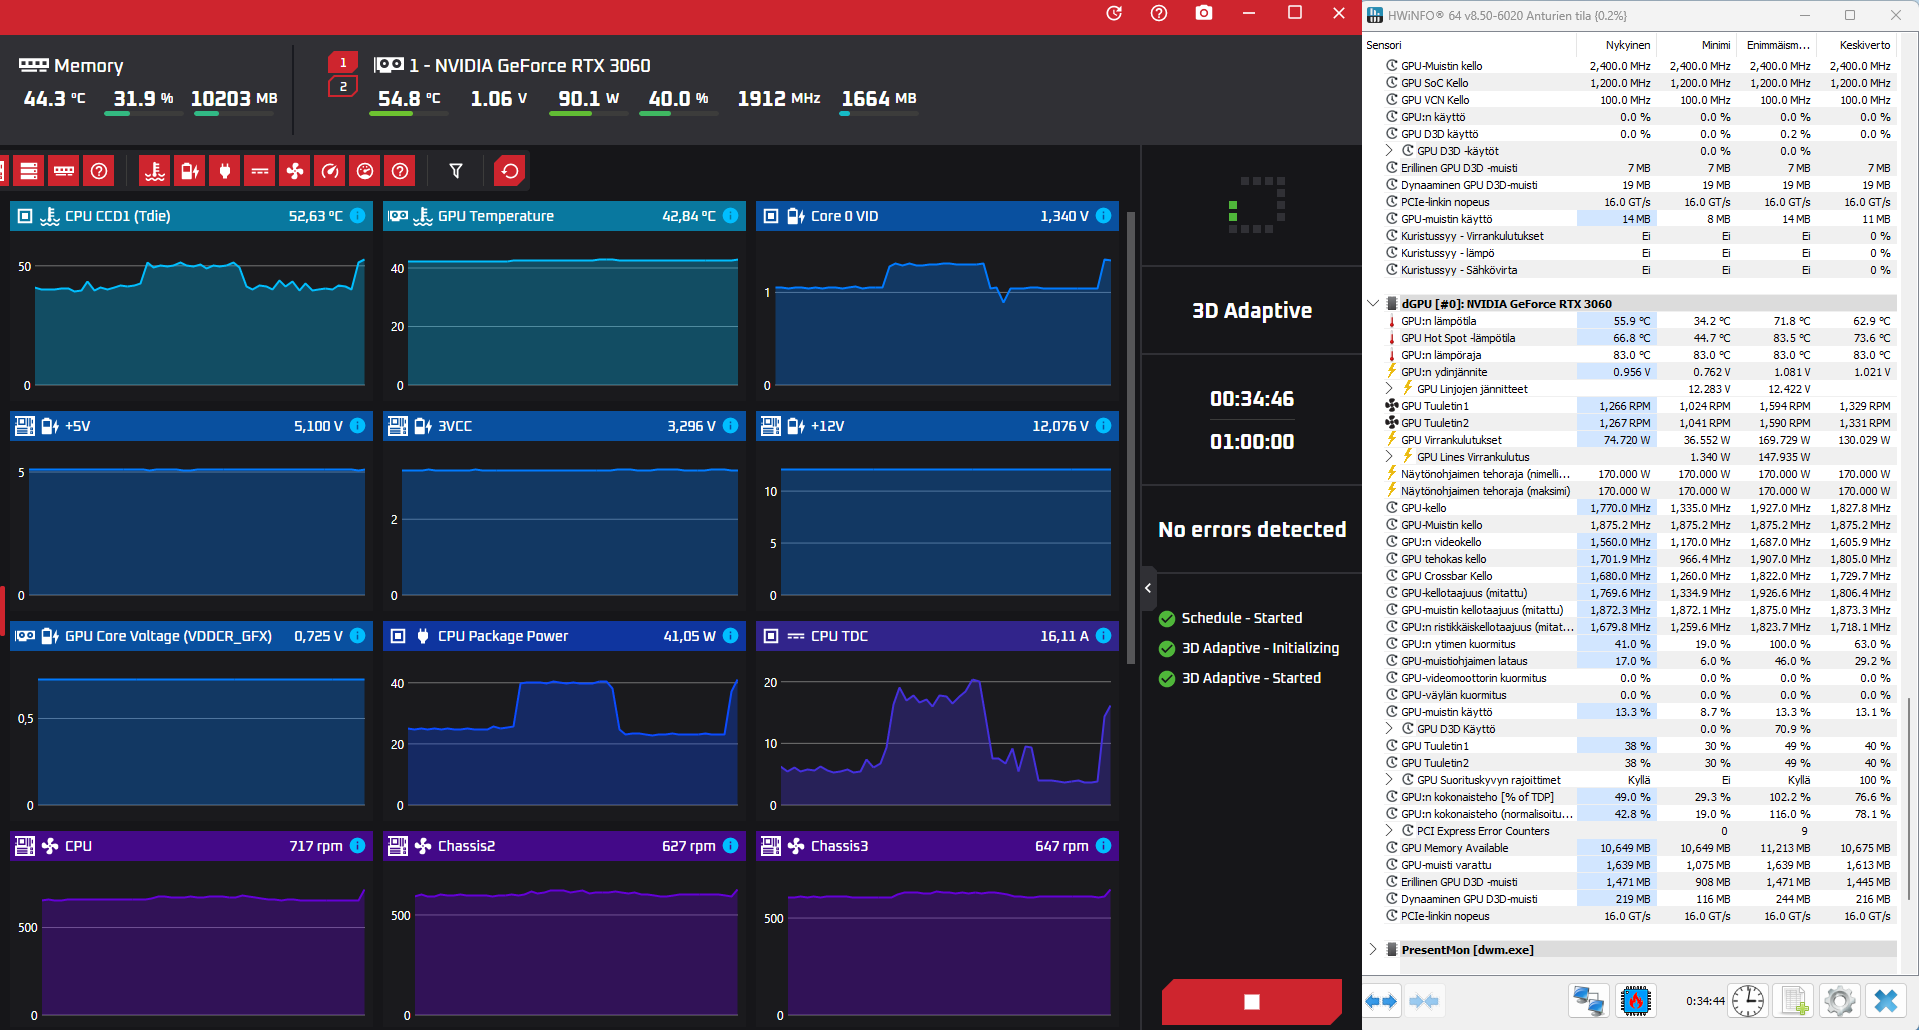Toggle the fan sensor filter icon
Image resolution: width=1919 pixels, height=1030 pixels.
tap(295, 171)
